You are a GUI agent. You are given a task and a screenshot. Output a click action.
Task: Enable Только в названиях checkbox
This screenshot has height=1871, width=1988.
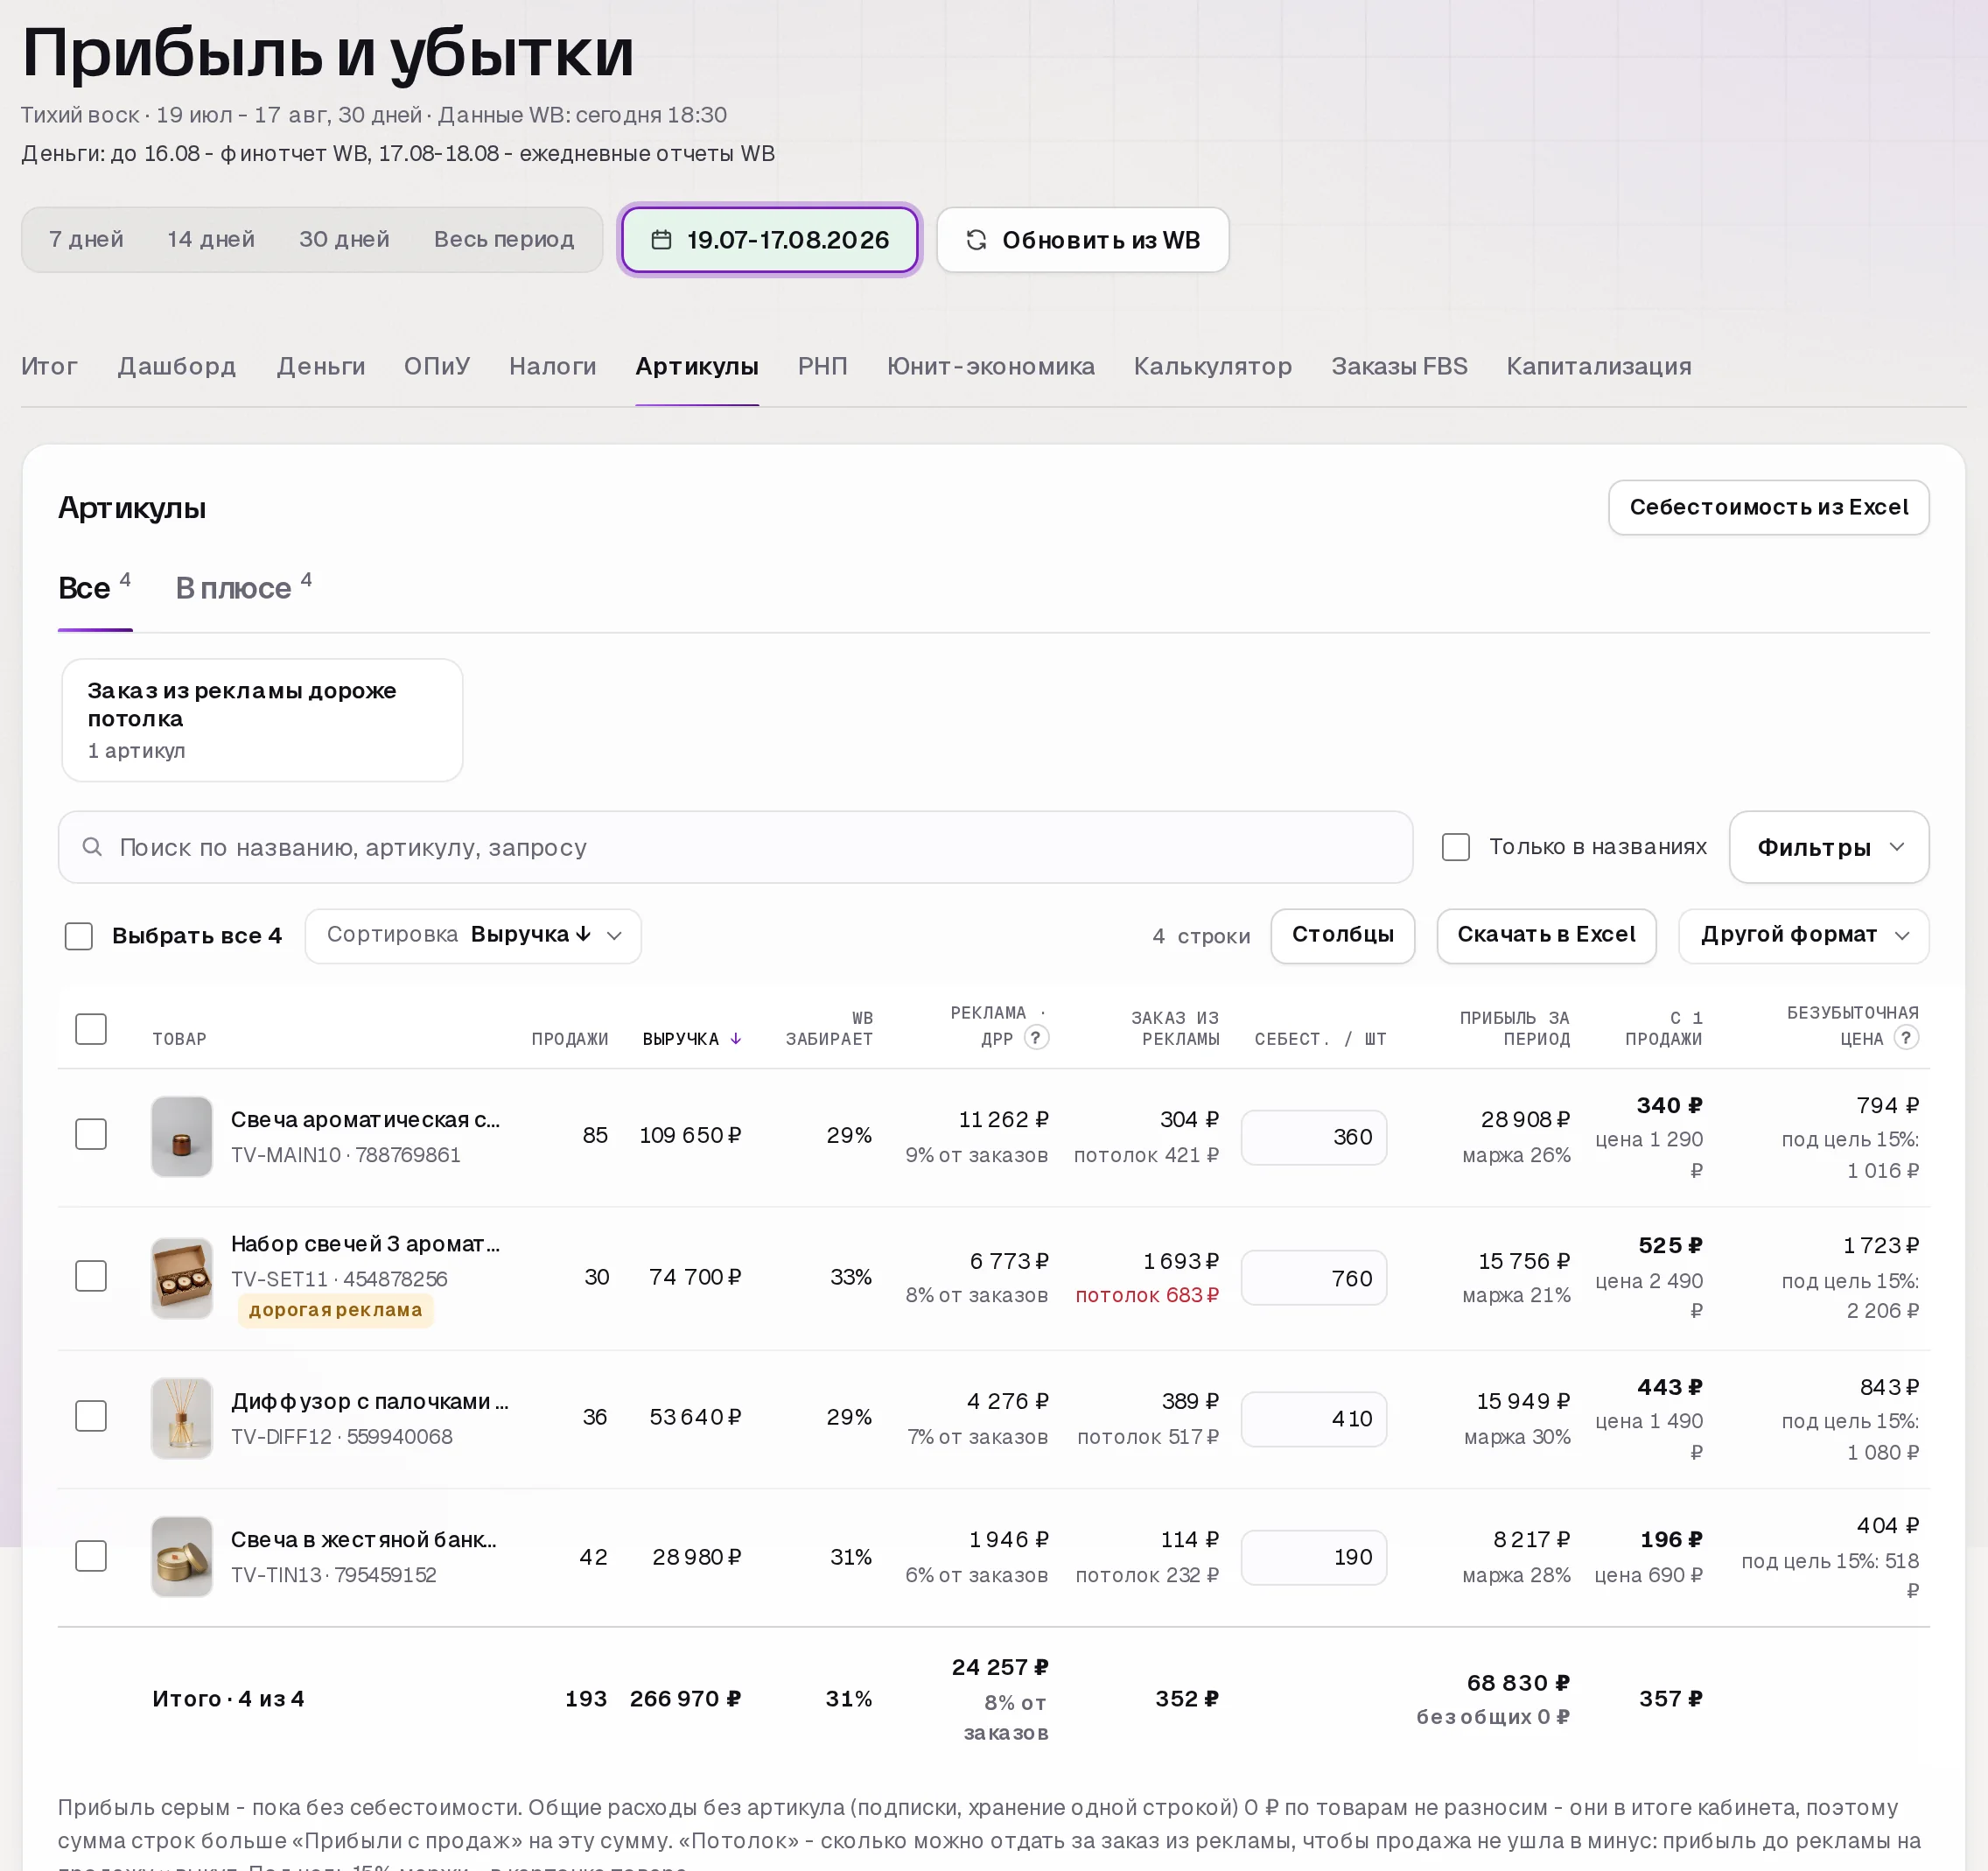pyautogui.click(x=1456, y=847)
